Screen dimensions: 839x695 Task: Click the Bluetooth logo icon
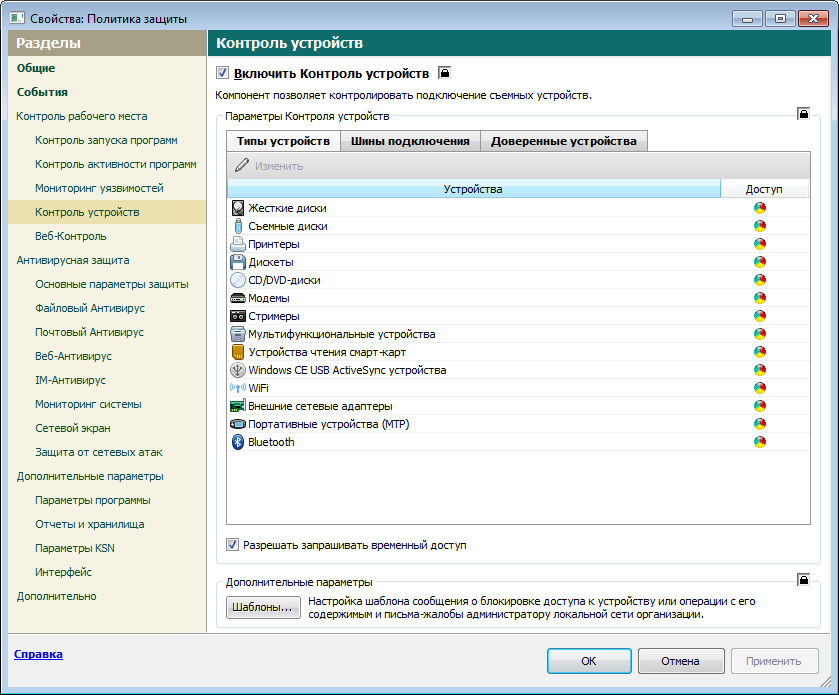[238, 442]
